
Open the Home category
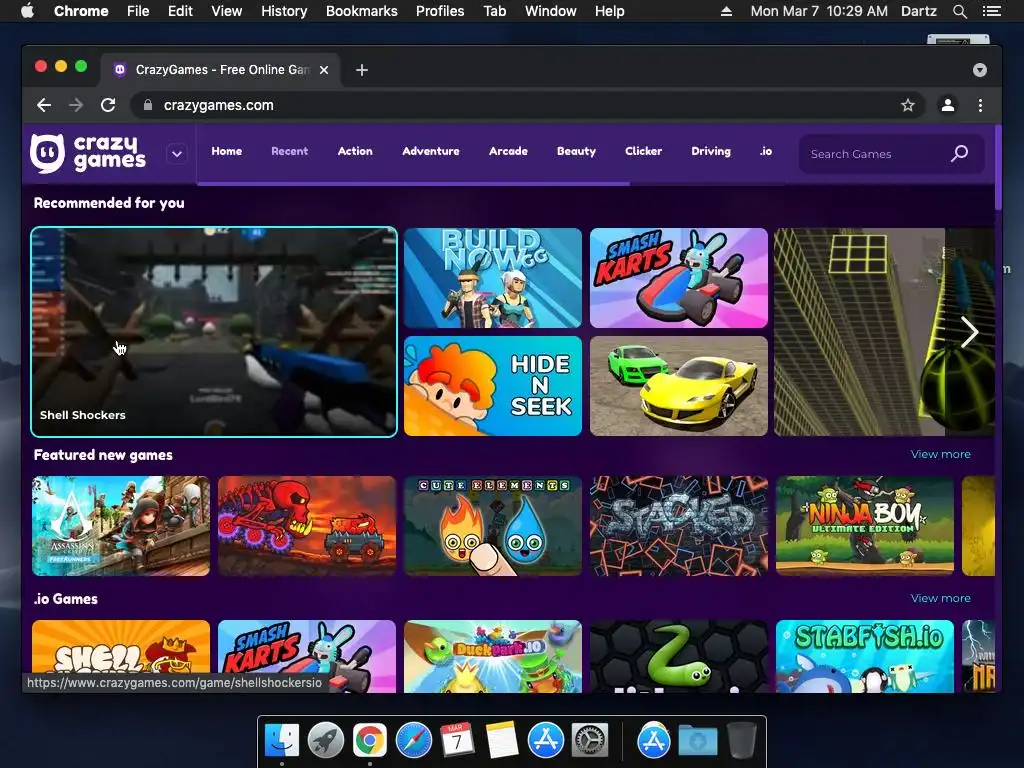coord(227,151)
